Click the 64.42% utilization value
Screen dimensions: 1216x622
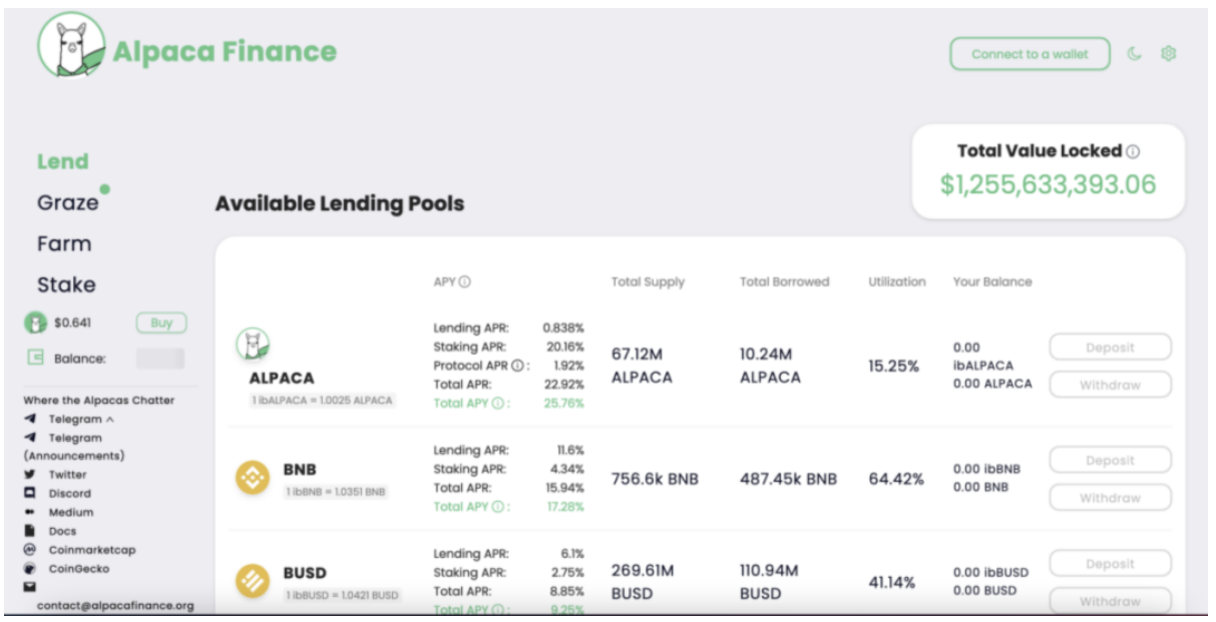896,479
